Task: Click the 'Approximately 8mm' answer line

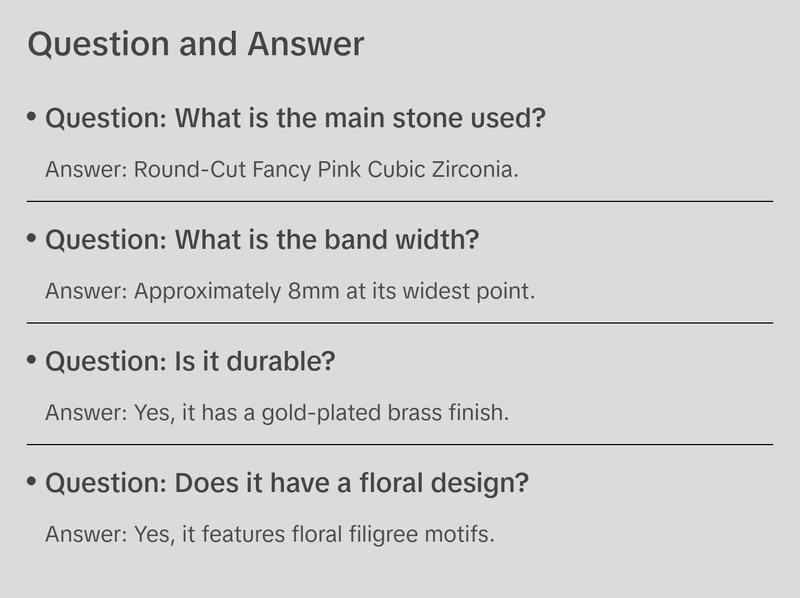Action: pyautogui.click(x=291, y=292)
